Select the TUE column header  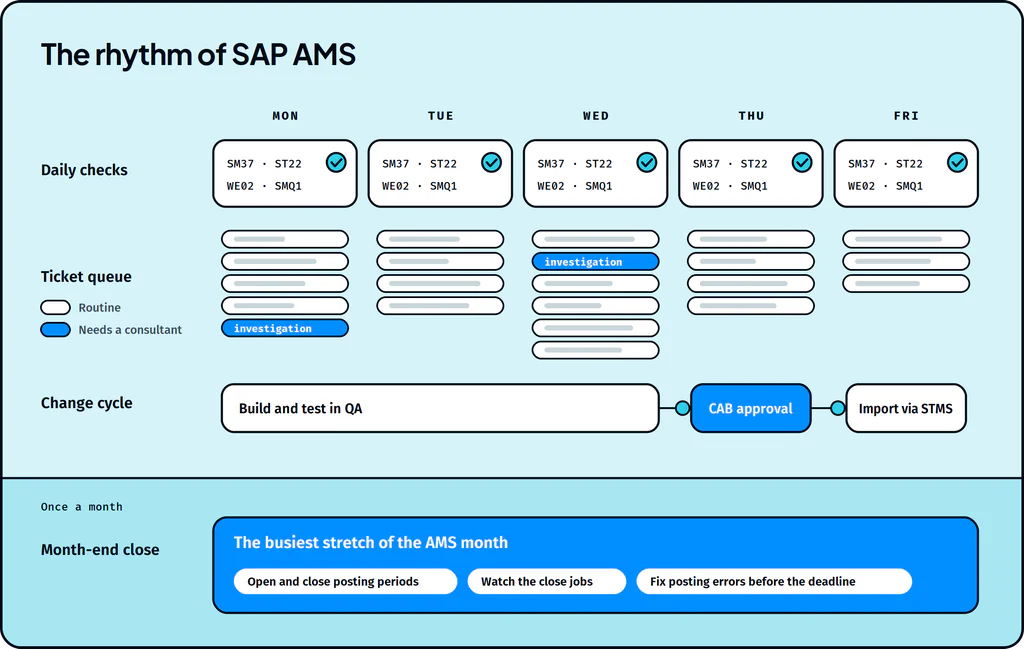coord(441,116)
